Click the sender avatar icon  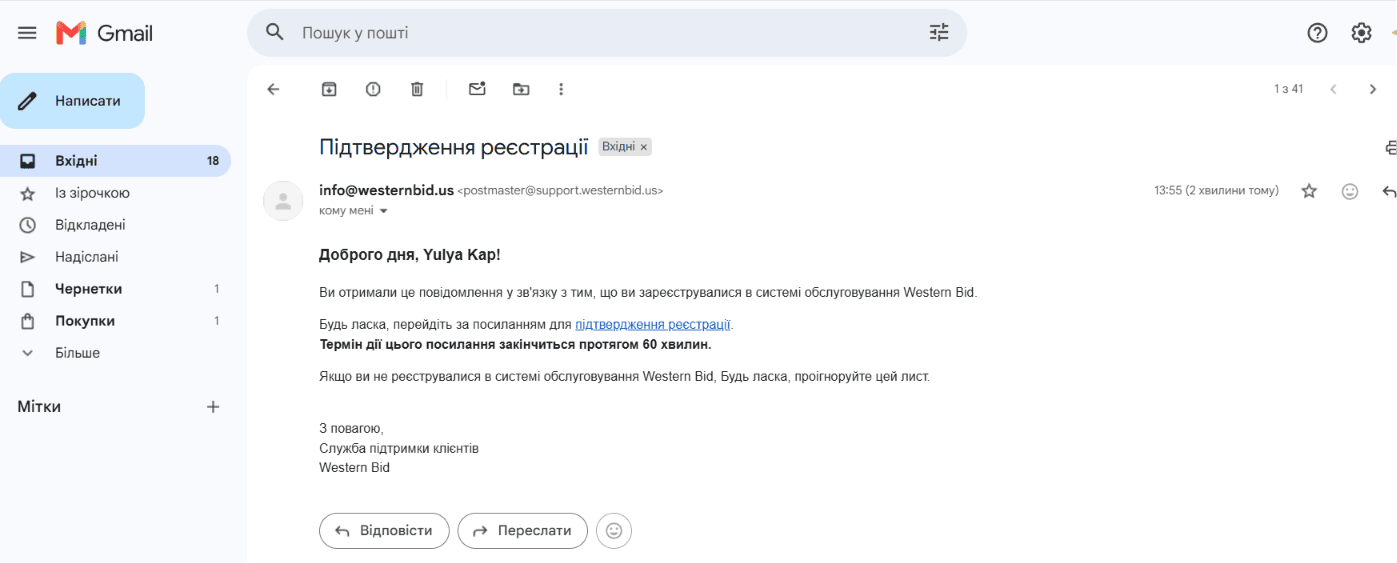(283, 200)
